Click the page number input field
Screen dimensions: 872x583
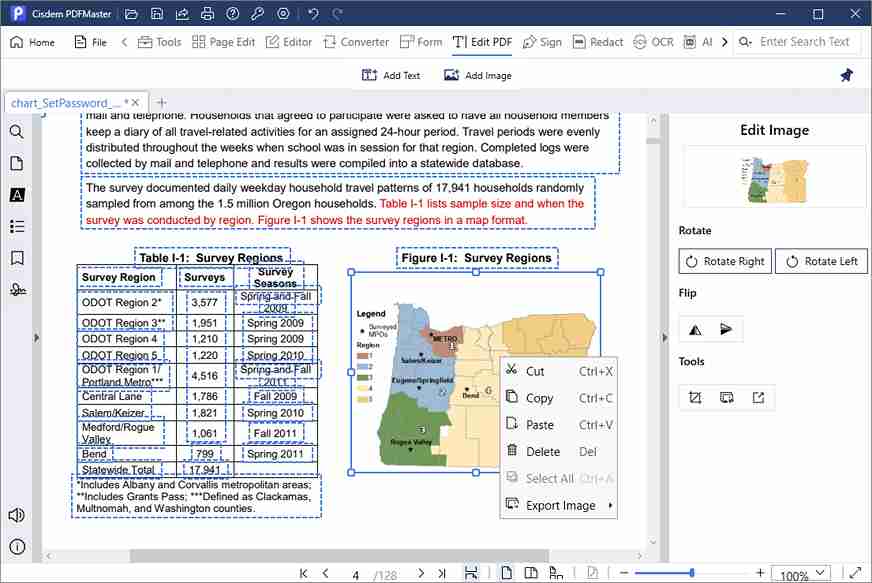click(355, 575)
